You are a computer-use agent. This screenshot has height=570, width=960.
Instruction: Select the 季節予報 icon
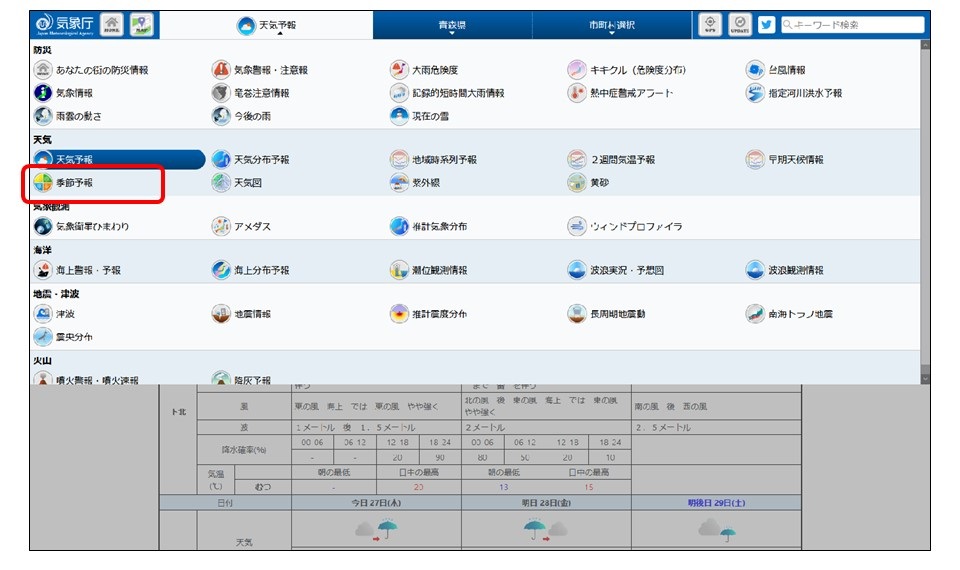42,182
